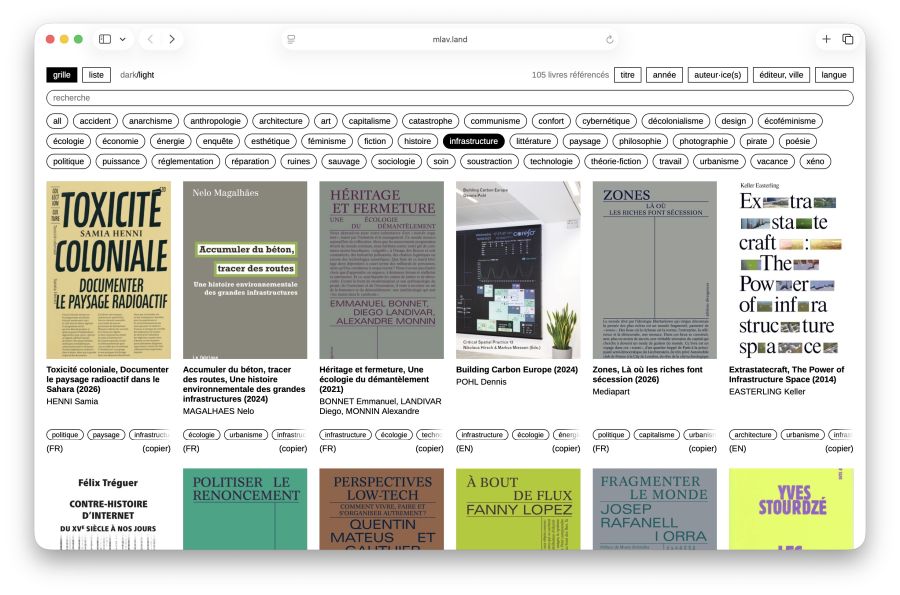Open Perspectives Low-Tech cover
900x595 pixels.
(382, 509)
